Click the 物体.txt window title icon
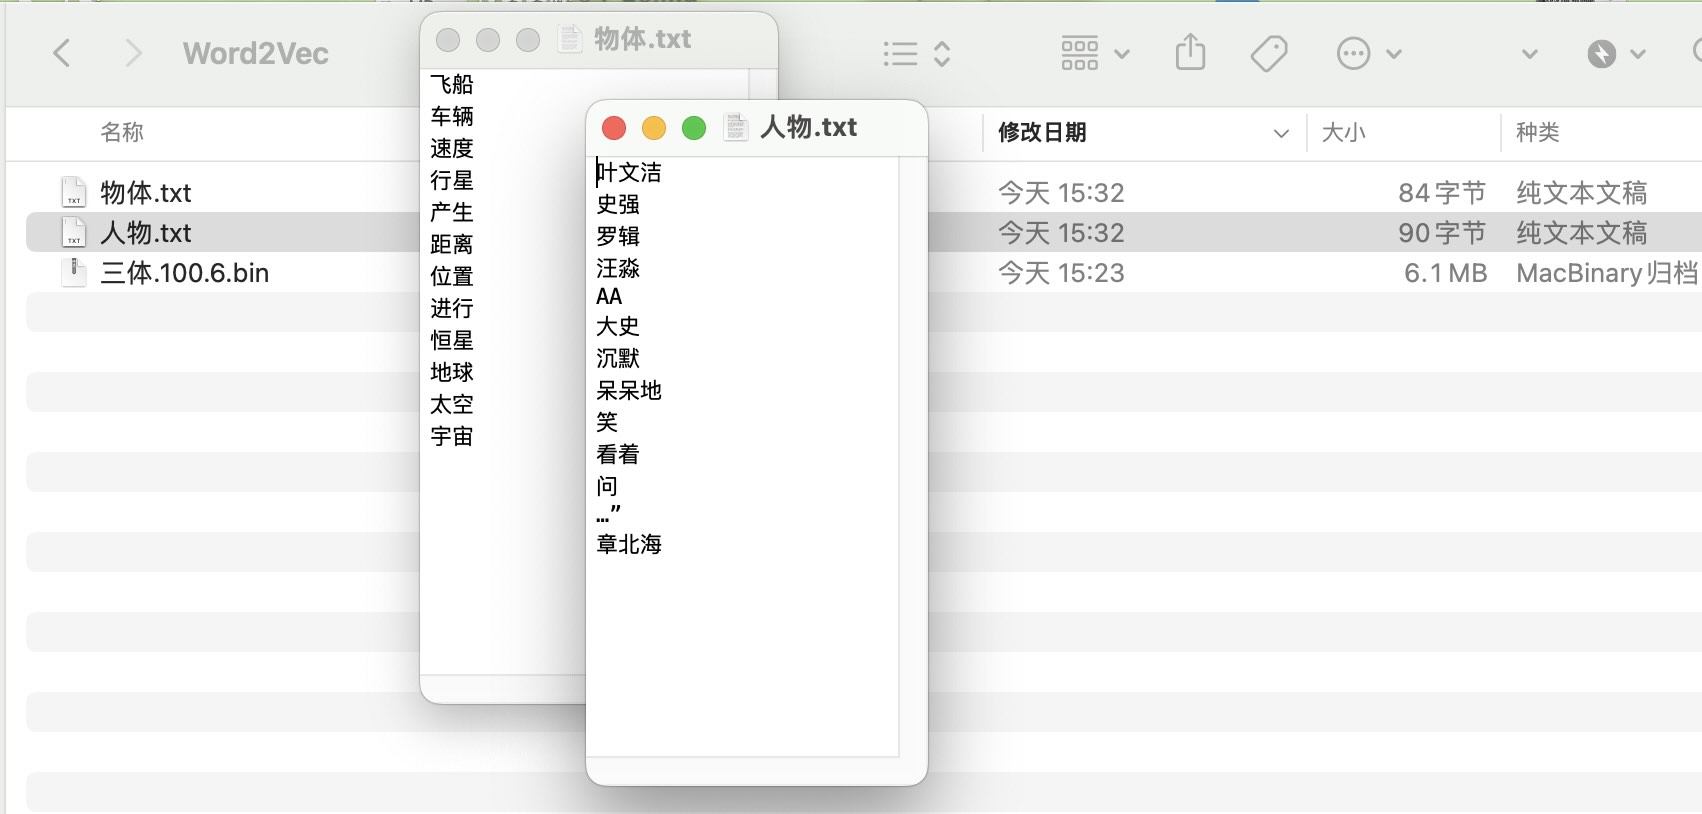1702x814 pixels. pos(570,39)
